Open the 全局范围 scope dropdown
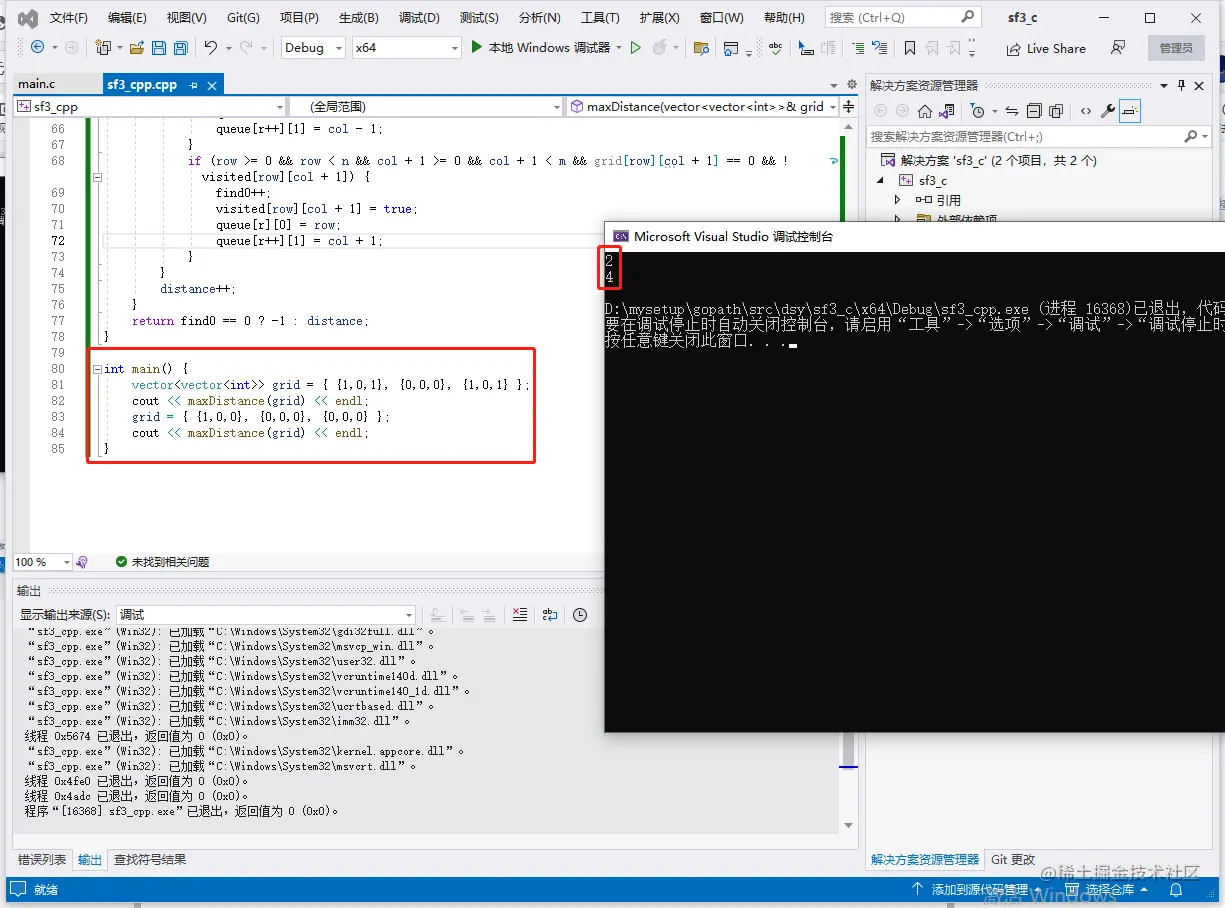1225x908 pixels. 427,106
